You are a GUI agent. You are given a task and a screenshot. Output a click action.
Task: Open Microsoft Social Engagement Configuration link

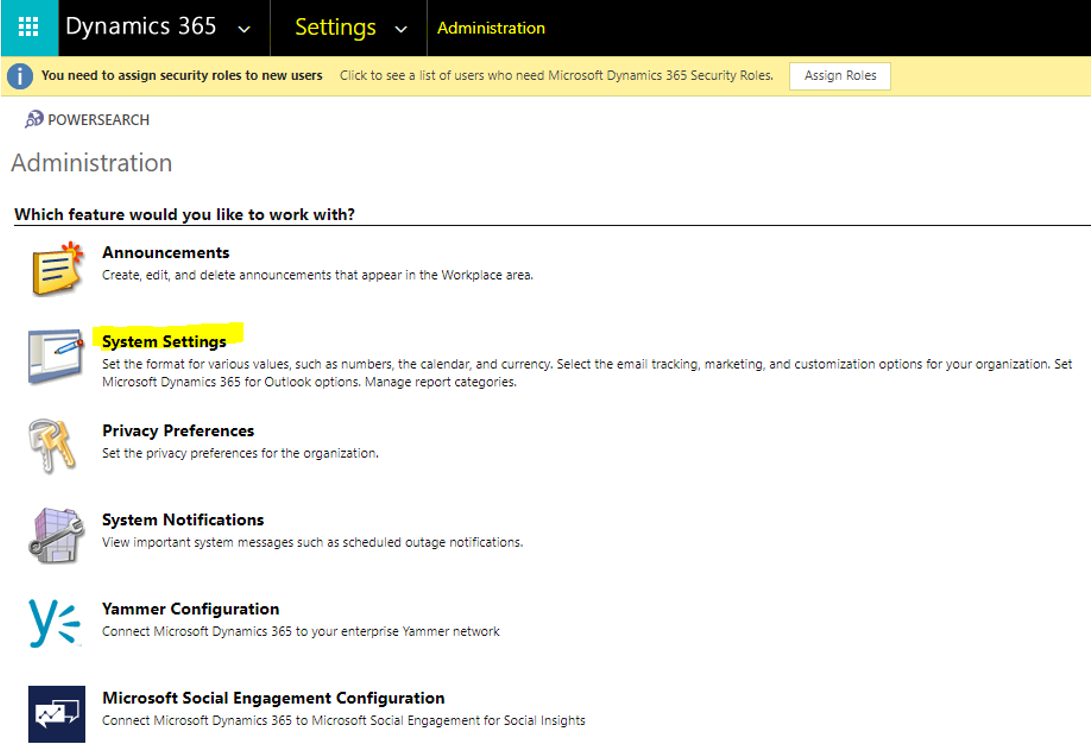pos(273,698)
